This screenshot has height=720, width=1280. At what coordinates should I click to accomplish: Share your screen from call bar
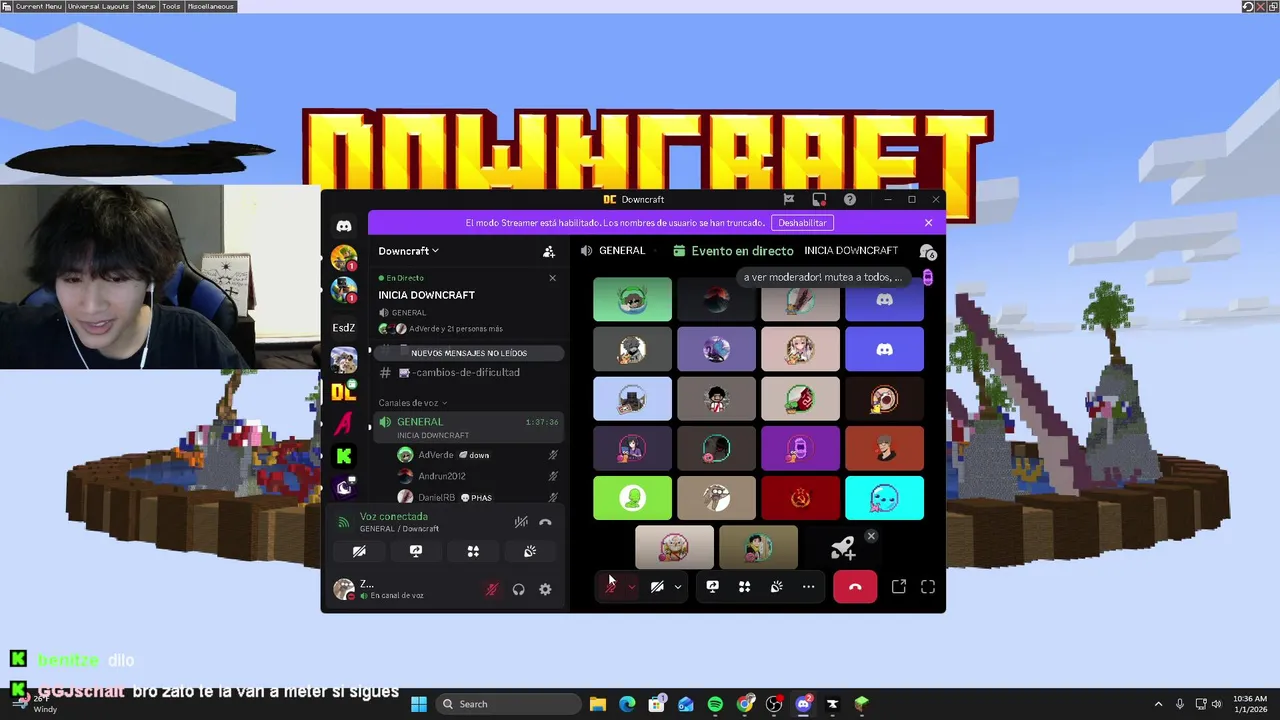point(712,587)
